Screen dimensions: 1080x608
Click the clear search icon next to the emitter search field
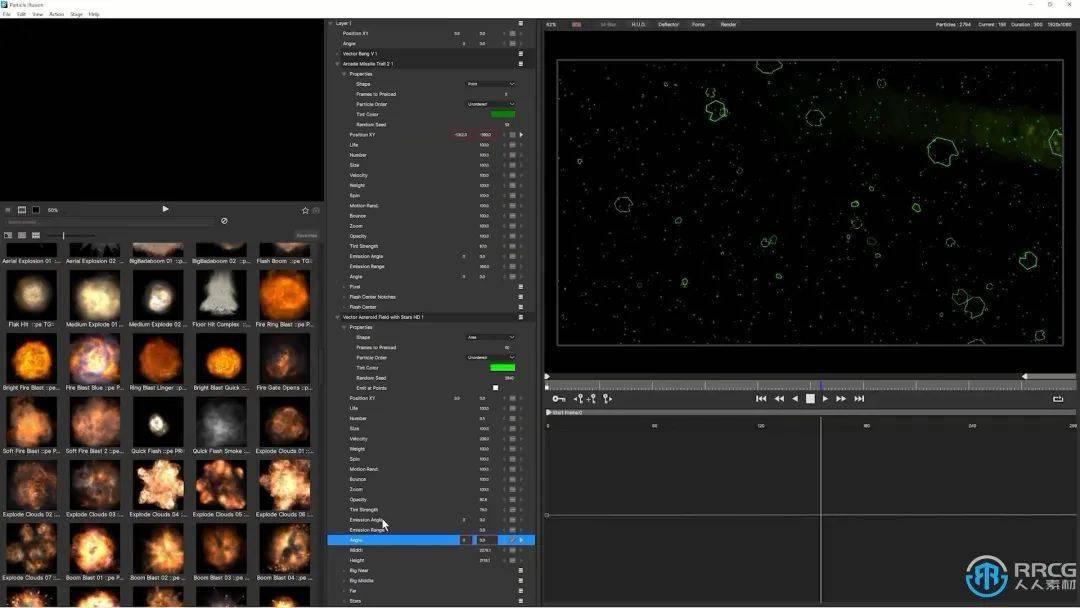tap(224, 221)
